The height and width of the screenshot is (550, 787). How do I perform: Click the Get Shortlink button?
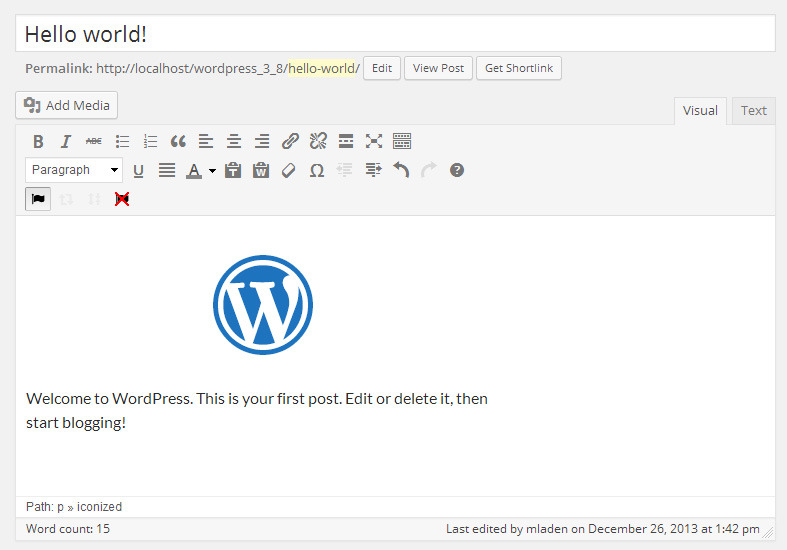point(518,68)
